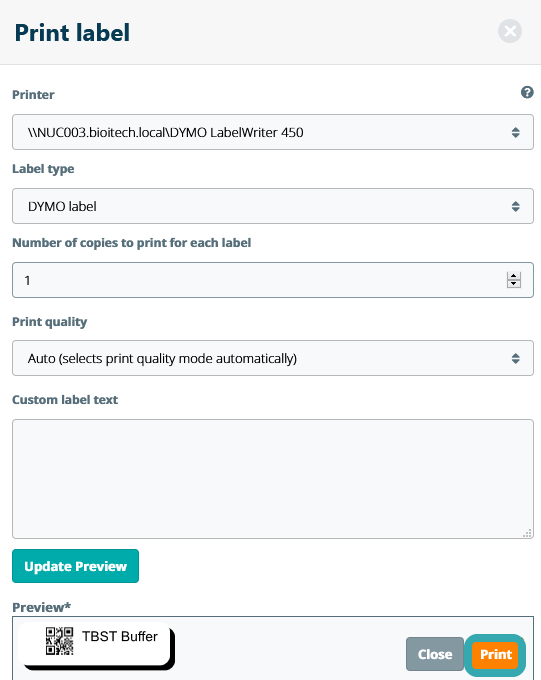The width and height of the screenshot is (541, 680).
Task: Click the Print quality field label
Action: click(x=49, y=322)
